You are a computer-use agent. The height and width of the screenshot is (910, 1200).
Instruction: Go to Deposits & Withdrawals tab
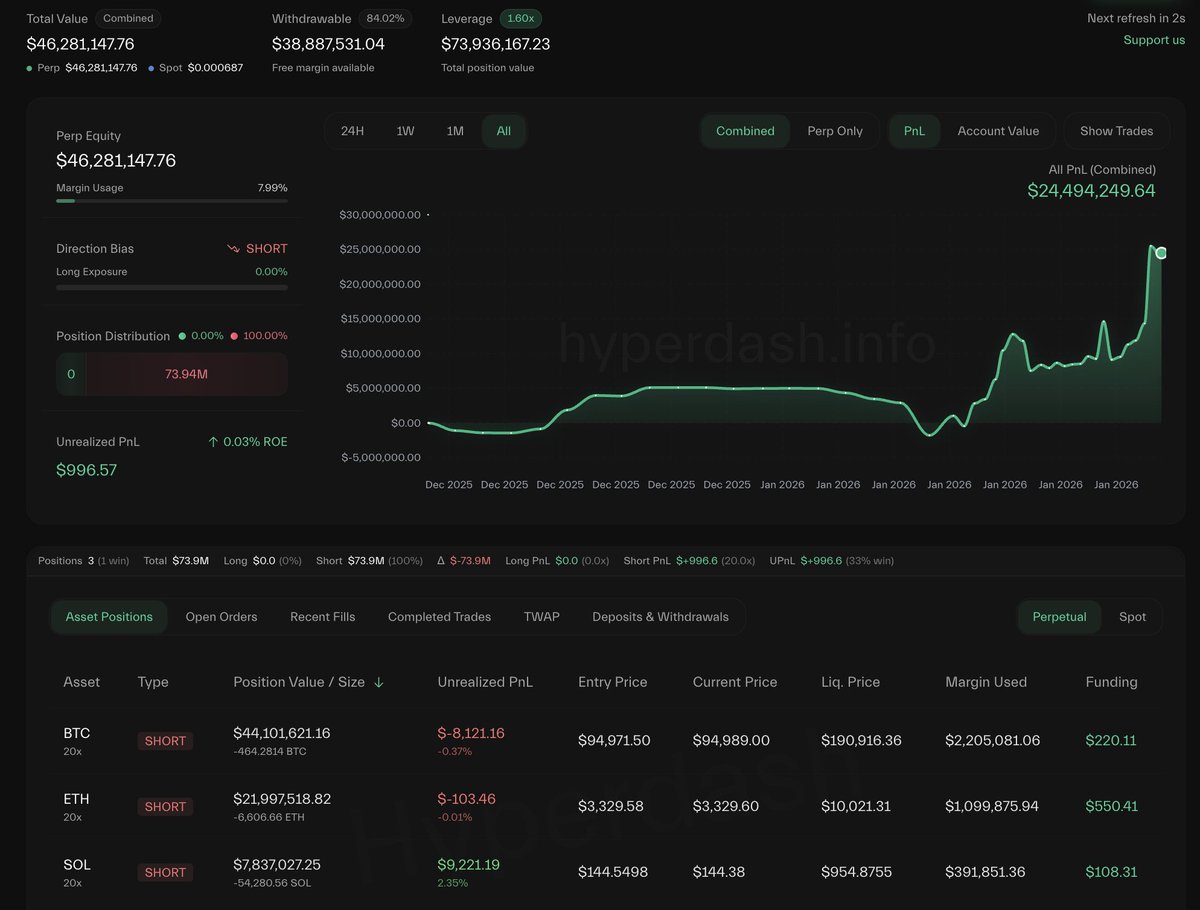click(660, 617)
